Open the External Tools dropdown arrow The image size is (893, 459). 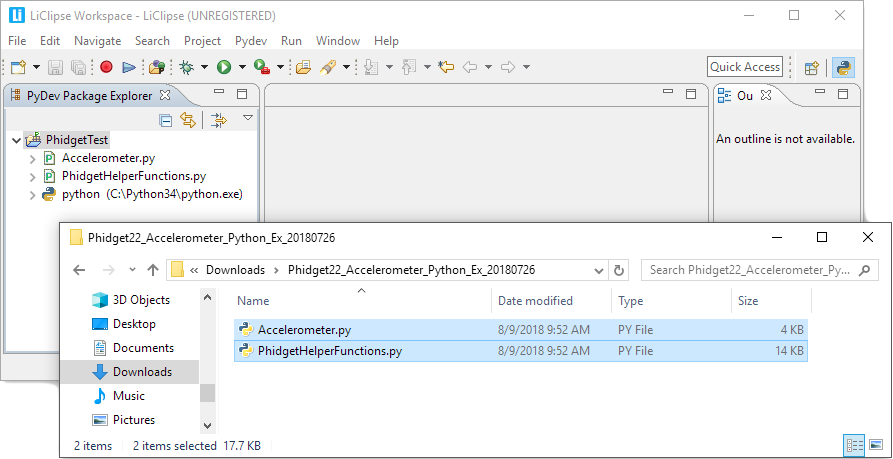(x=280, y=67)
